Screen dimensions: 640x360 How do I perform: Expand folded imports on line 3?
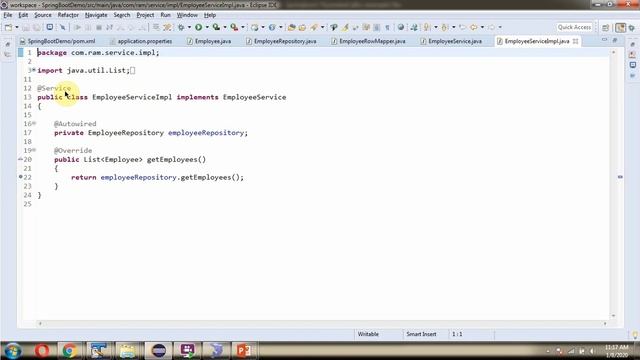[x=34, y=70]
